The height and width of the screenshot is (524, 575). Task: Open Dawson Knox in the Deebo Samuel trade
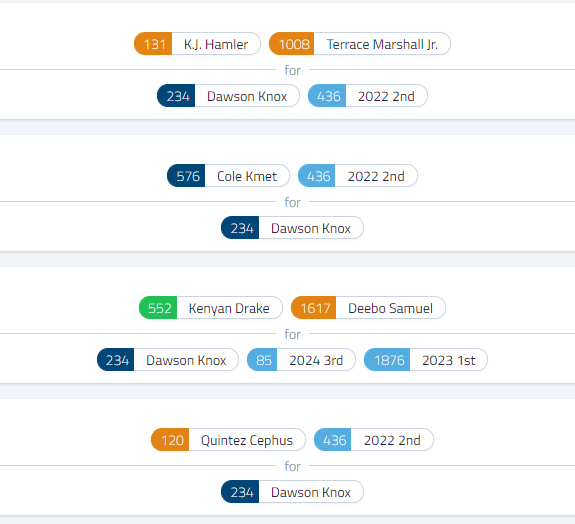[168, 360]
